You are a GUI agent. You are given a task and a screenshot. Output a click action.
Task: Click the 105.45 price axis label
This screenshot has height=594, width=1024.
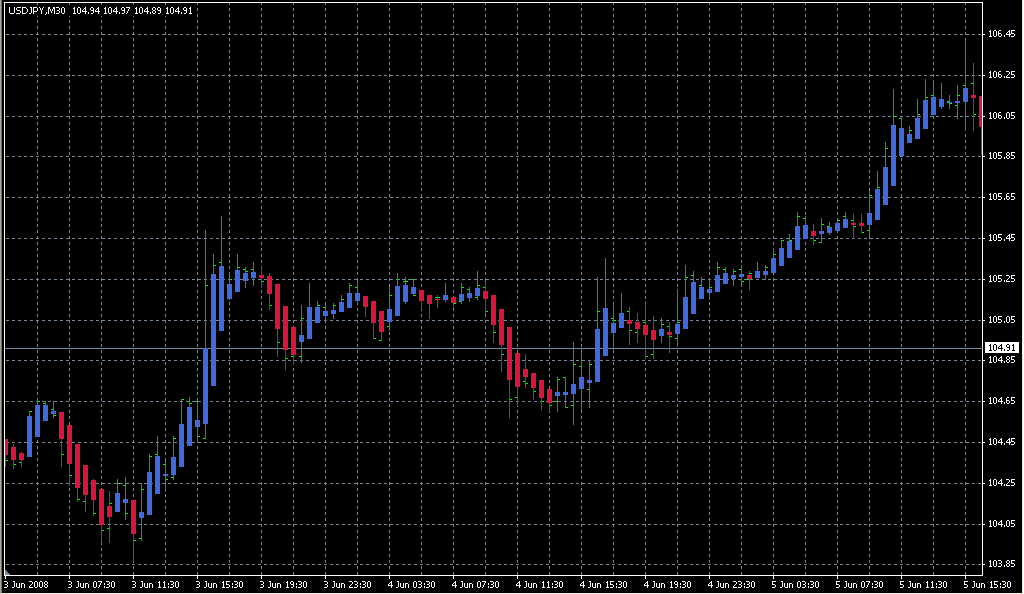tap(1001, 238)
